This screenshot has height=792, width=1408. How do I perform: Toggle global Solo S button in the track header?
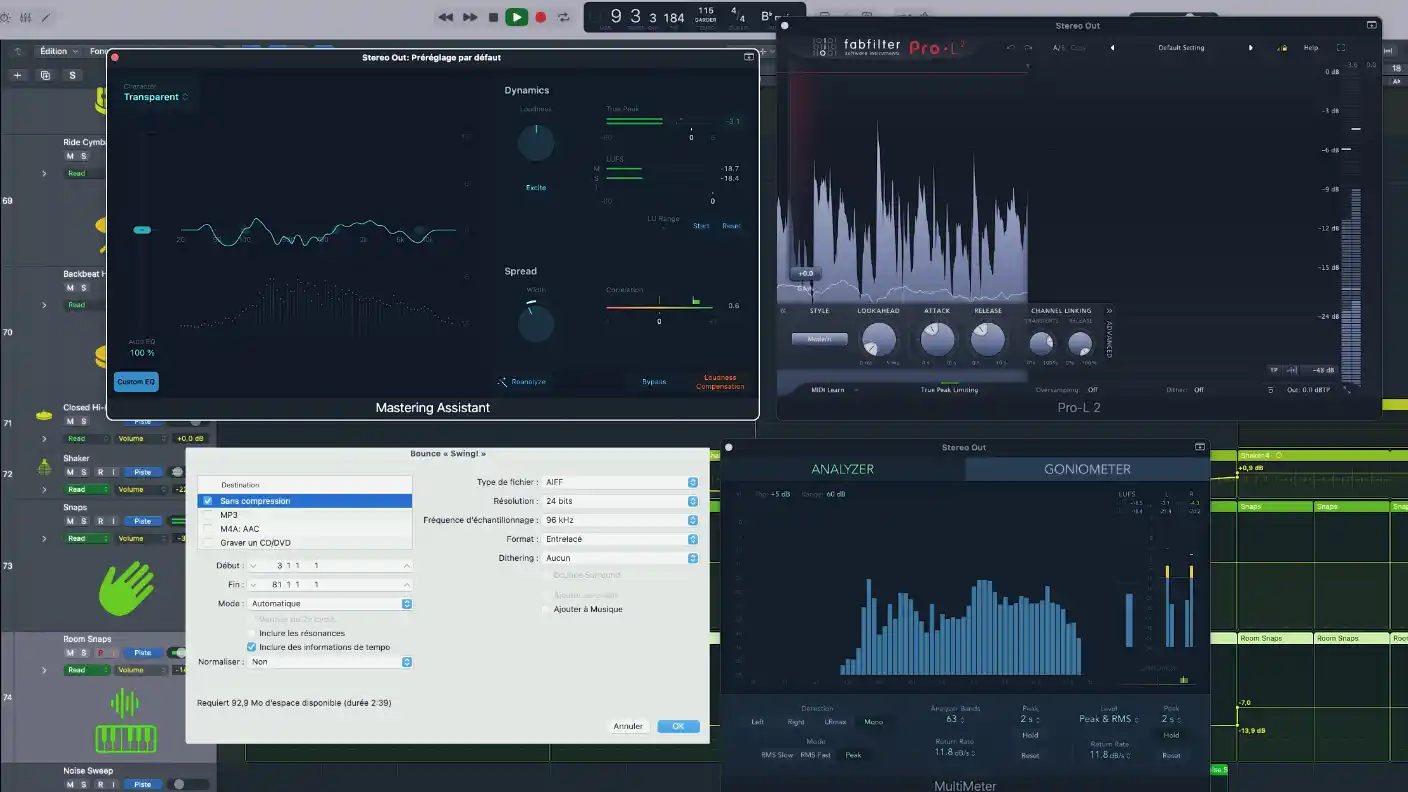click(72, 75)
